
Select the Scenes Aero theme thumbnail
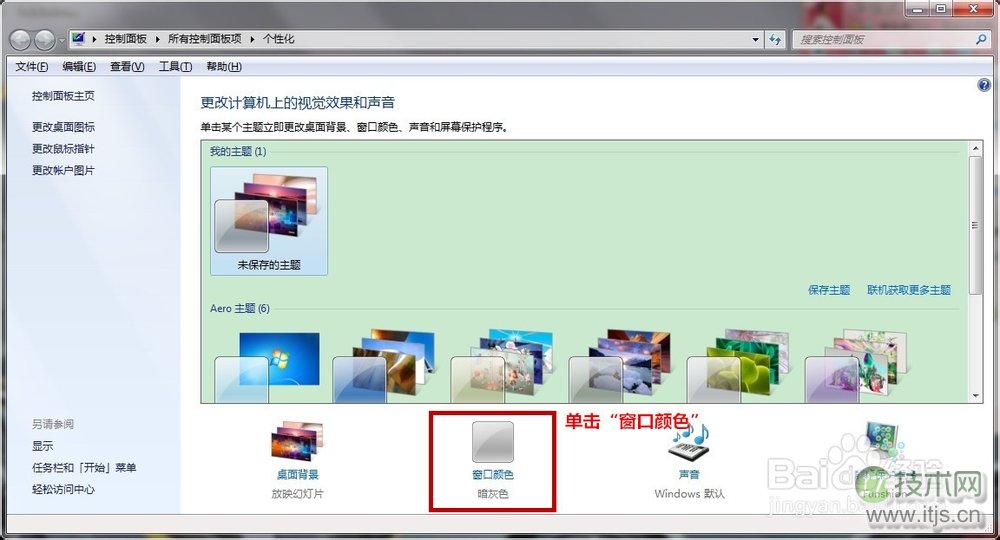pyautogui.click(x=857, y=367)
